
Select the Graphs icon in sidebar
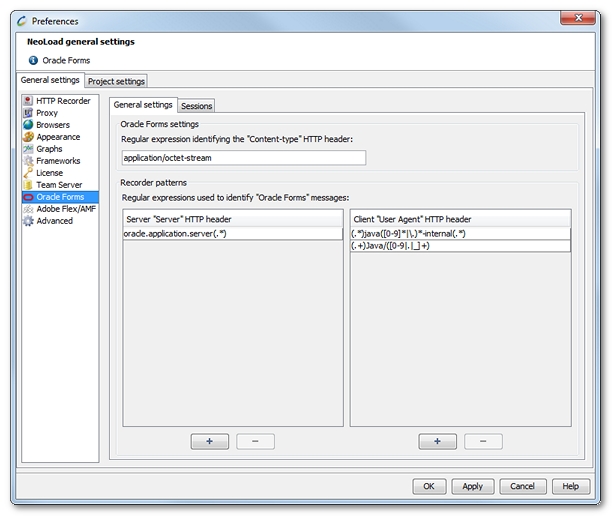[28, 149]
